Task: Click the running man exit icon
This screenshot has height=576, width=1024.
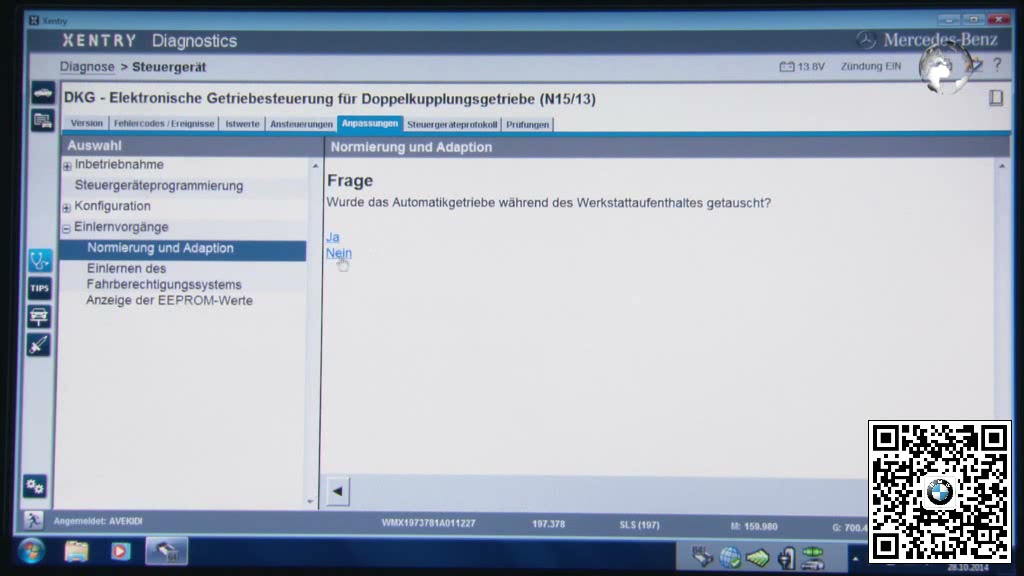Action: point(33,520)
